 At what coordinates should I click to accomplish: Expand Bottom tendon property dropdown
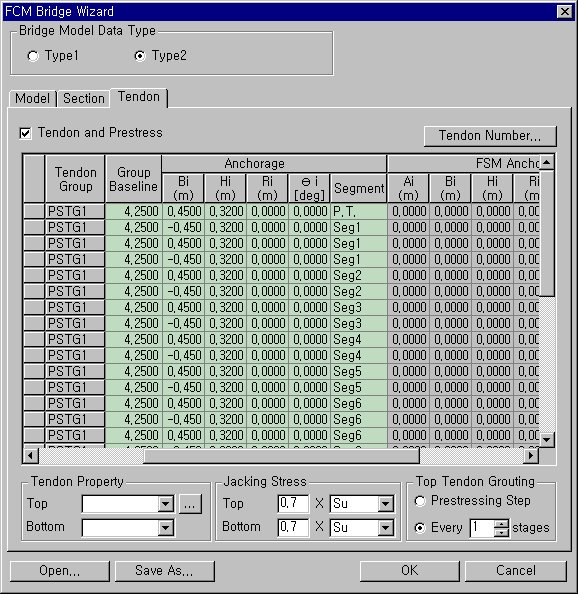pos(166,528)
